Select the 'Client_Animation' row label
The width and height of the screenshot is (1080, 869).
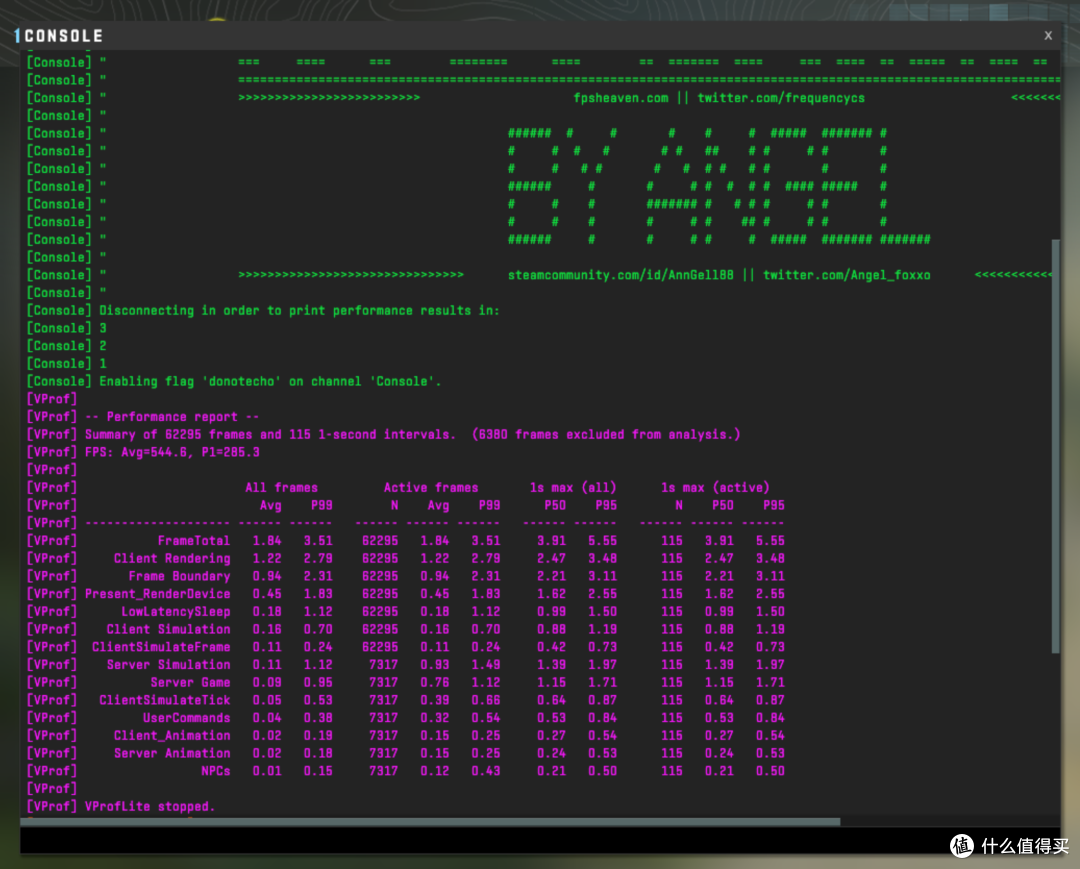coord(172,736)
